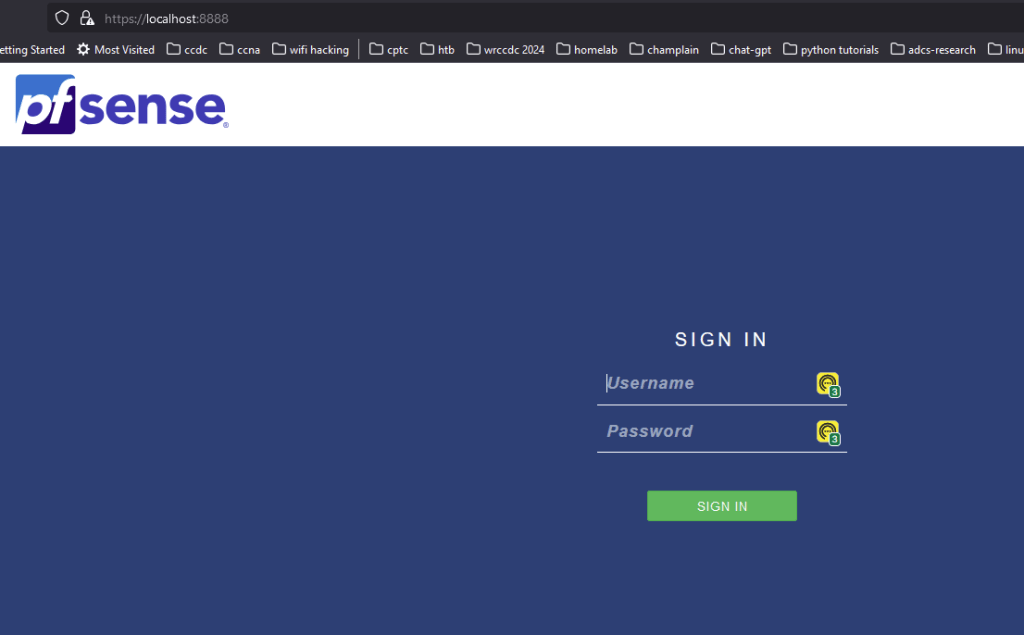
Task: Click into the Password input field
Action: point(705,432)
